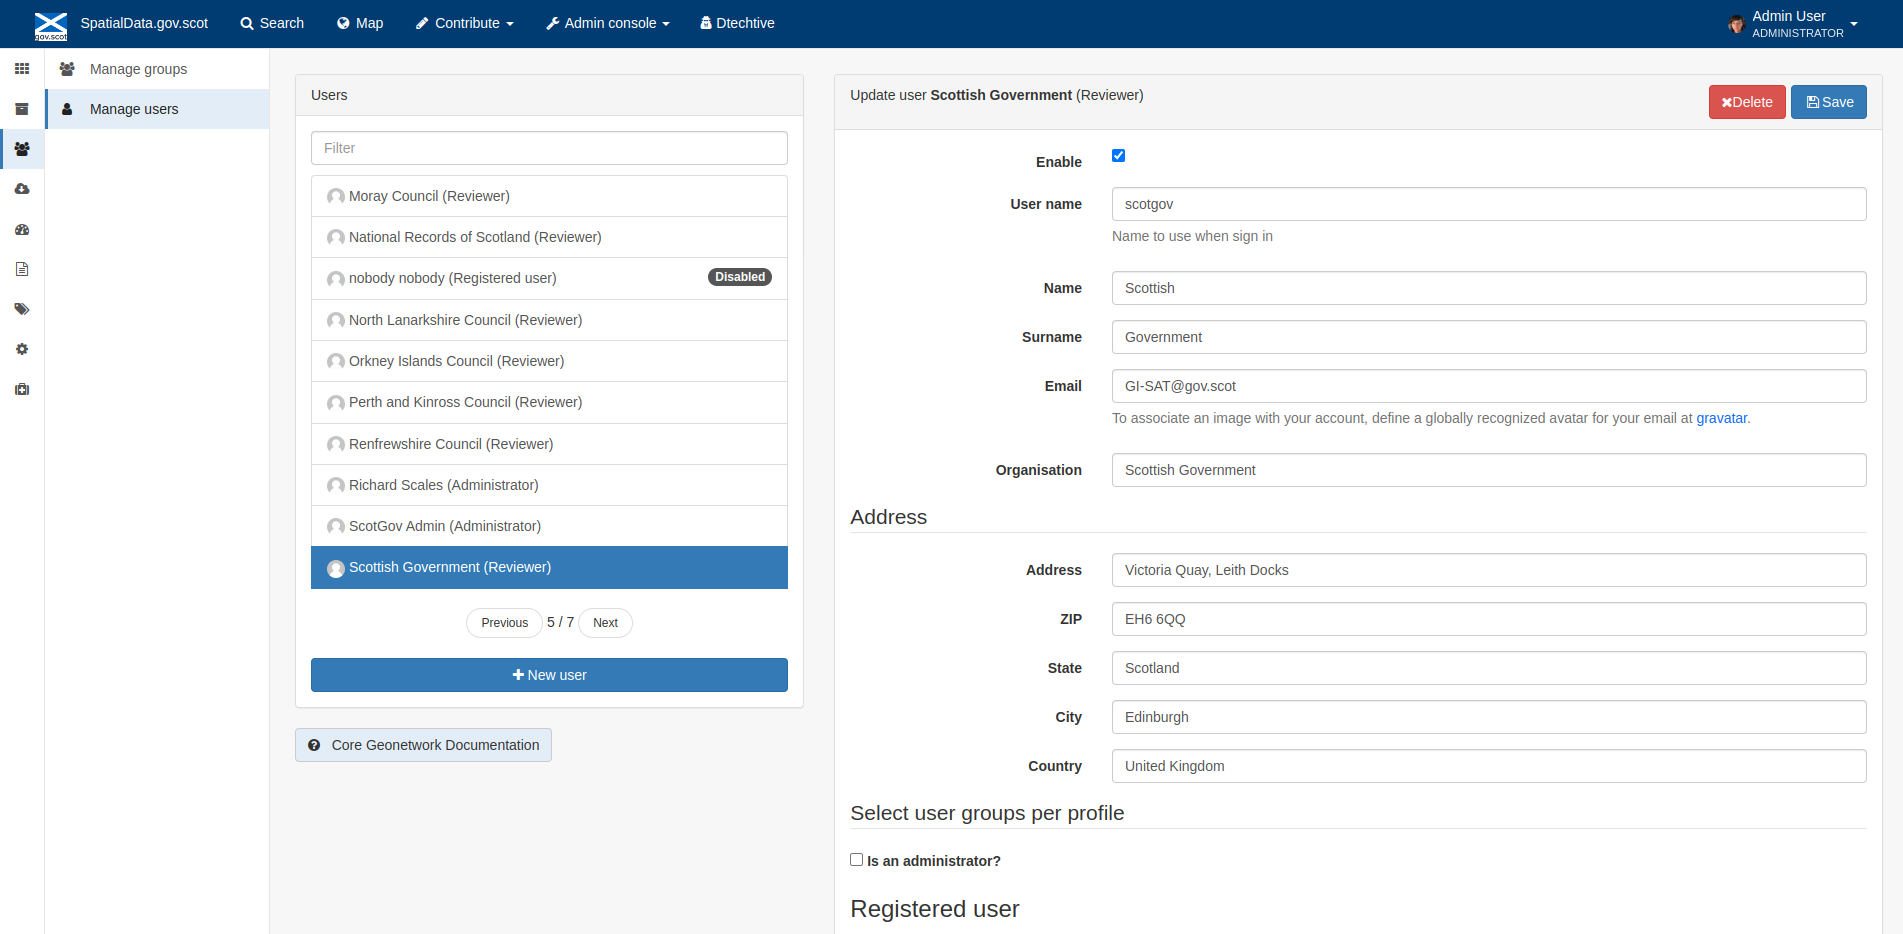Delete the Scottish Government user
The image size is (1903, 934).
(1747, 102)
